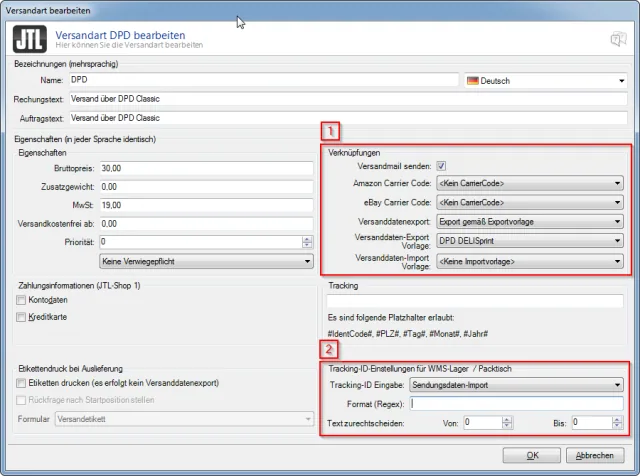Open the help icon in the header

[618, 39]
